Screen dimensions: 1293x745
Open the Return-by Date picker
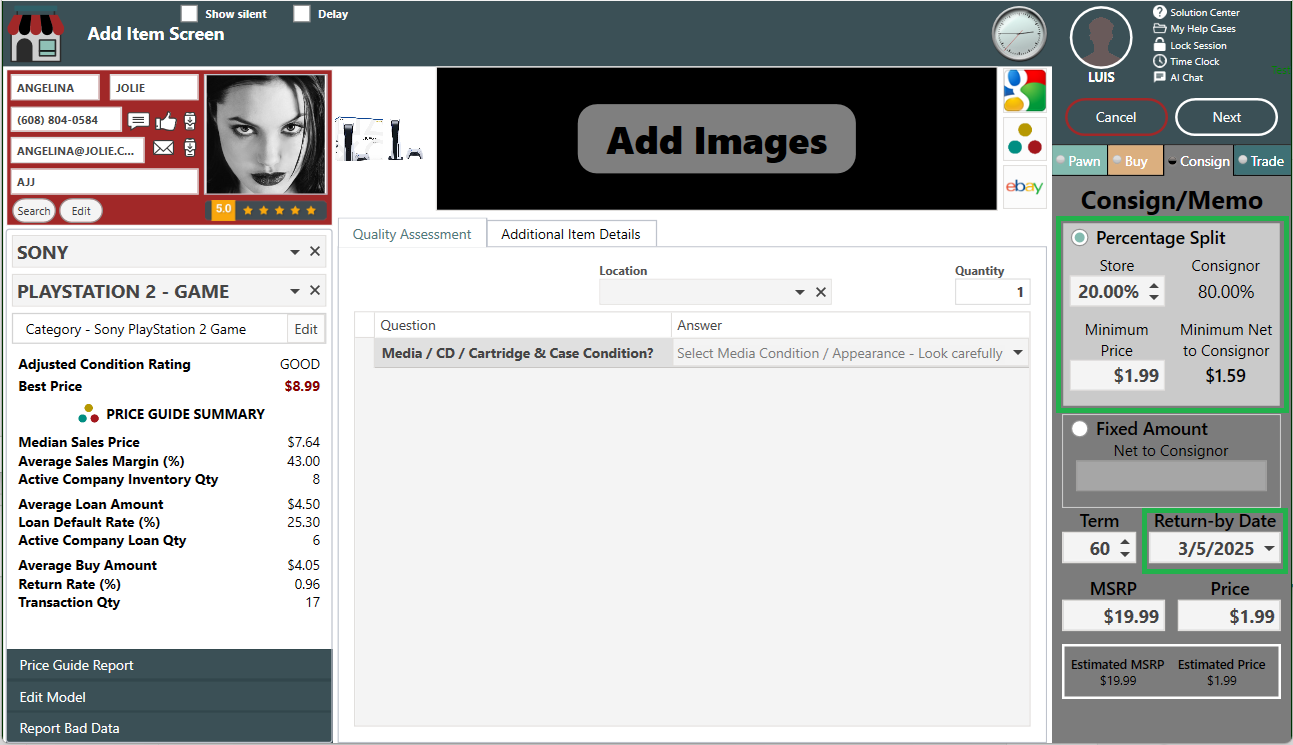pos(1270,548)
